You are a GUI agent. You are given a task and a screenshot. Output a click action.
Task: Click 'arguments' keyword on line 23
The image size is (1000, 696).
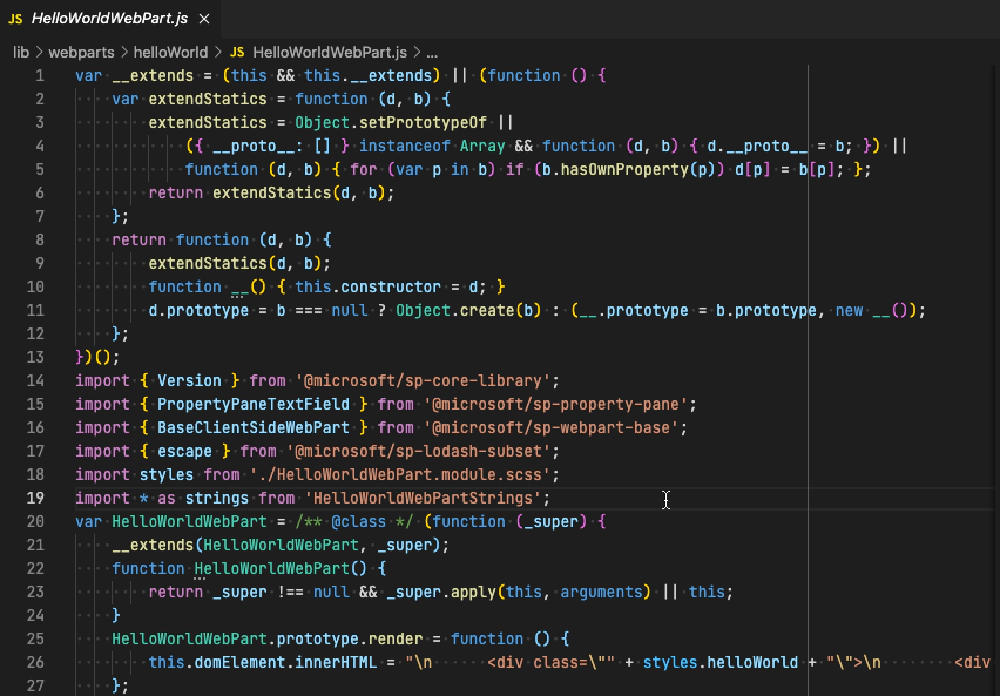click(x=601, y=592)
